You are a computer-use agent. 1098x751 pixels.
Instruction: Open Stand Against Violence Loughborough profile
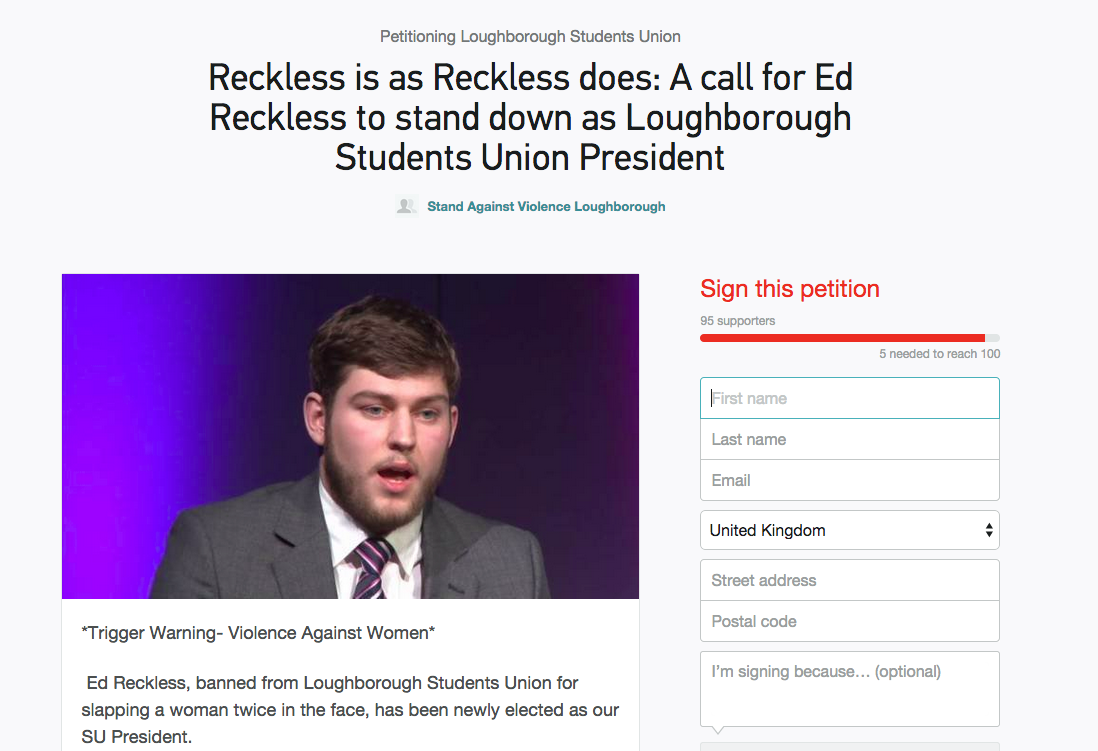[x=546, y=207]
